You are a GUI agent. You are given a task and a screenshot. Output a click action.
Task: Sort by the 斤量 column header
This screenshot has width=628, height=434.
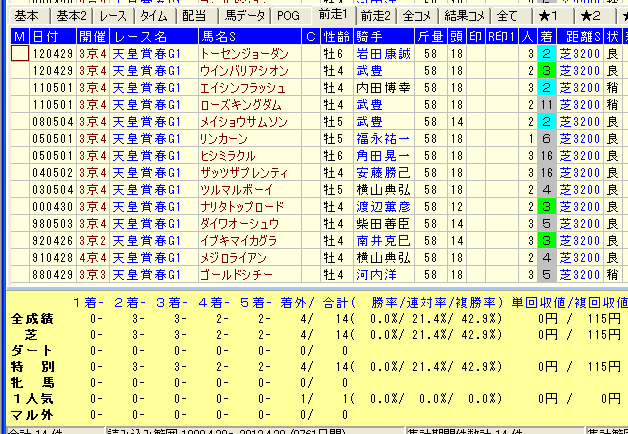(431, 36)
